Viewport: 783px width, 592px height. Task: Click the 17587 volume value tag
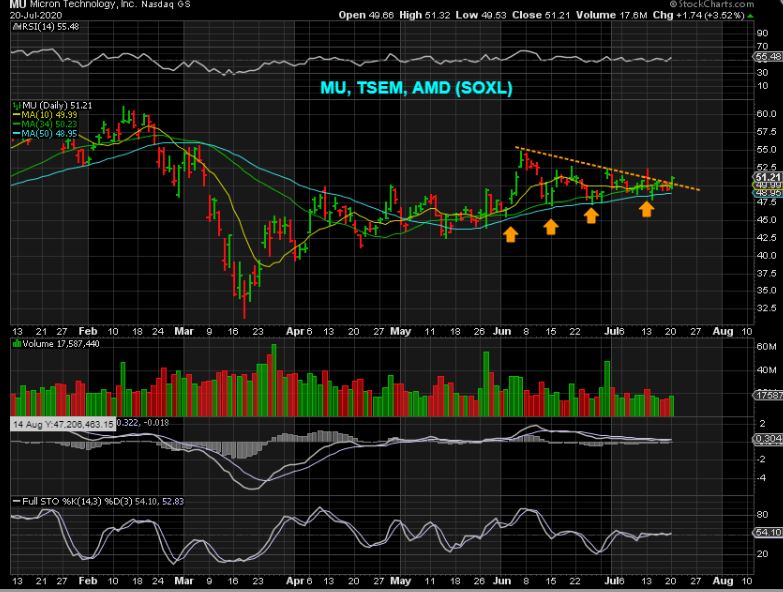[768, 395]
